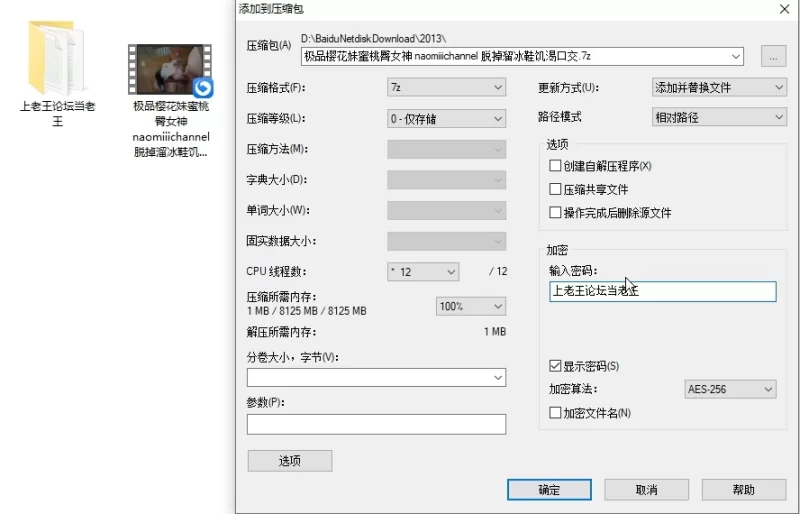This screenshot has width=800, height=514.
Task: Uncheck the 显示密码 checkbox
Action: [x=556, y=366]
